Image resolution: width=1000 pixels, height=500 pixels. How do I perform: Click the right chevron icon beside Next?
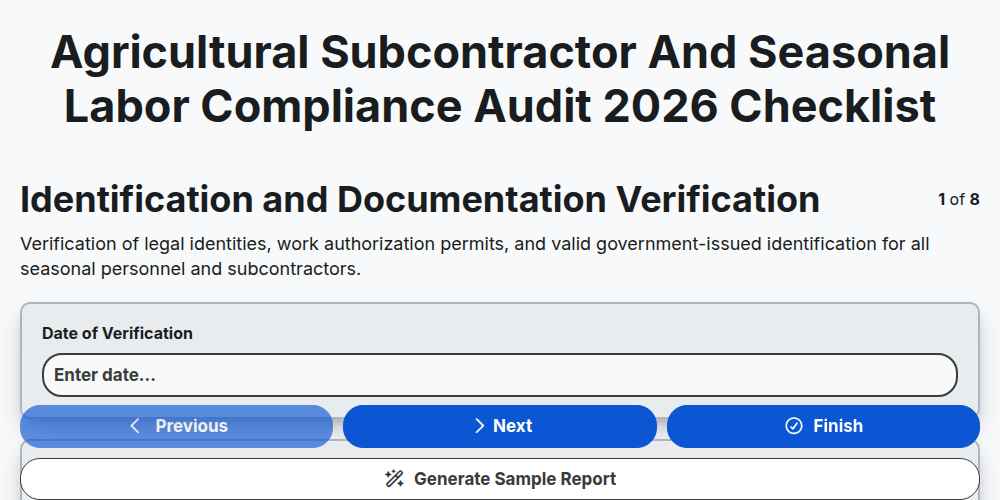(480, 426)
